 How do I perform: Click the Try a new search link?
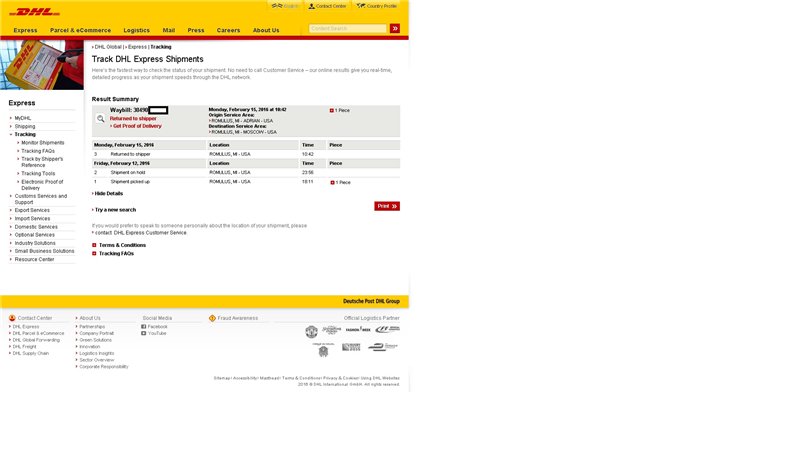click(x=115, y=210)
